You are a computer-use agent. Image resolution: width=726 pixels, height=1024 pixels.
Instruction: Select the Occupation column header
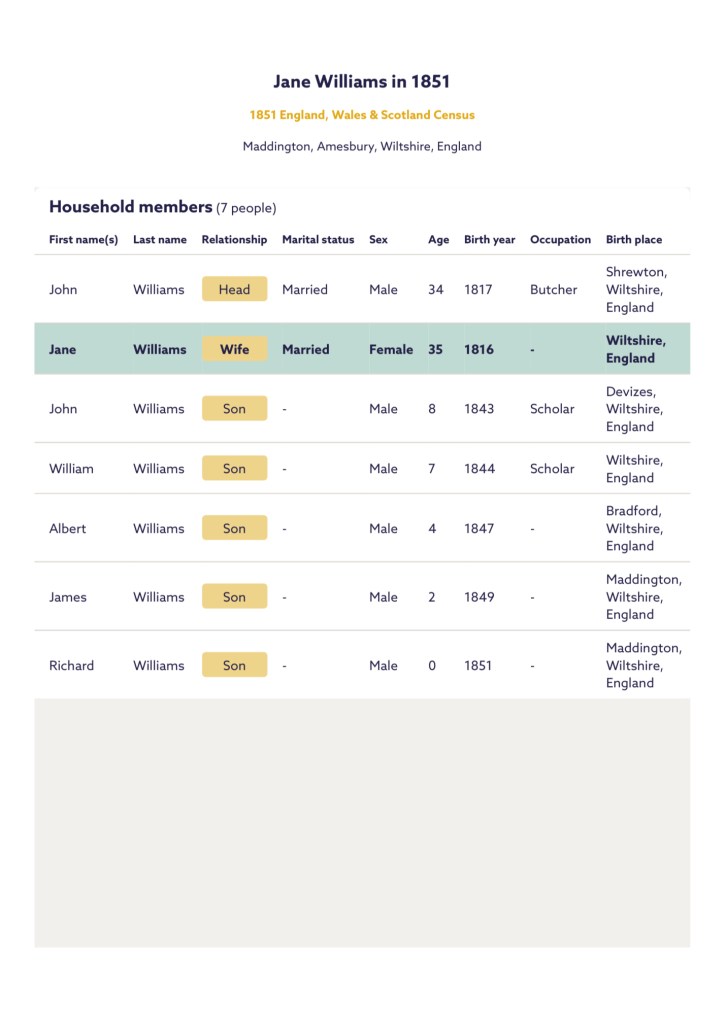point(560,240)
